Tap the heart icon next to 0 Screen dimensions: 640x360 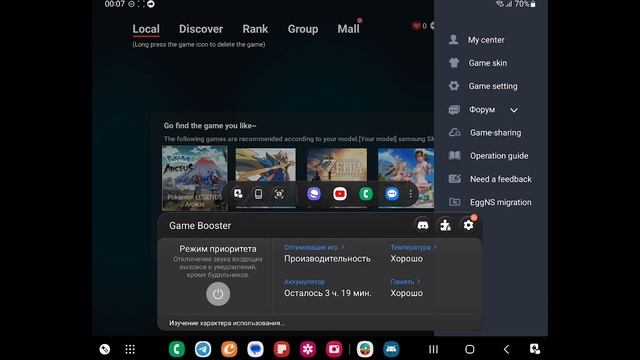[416, 26]
